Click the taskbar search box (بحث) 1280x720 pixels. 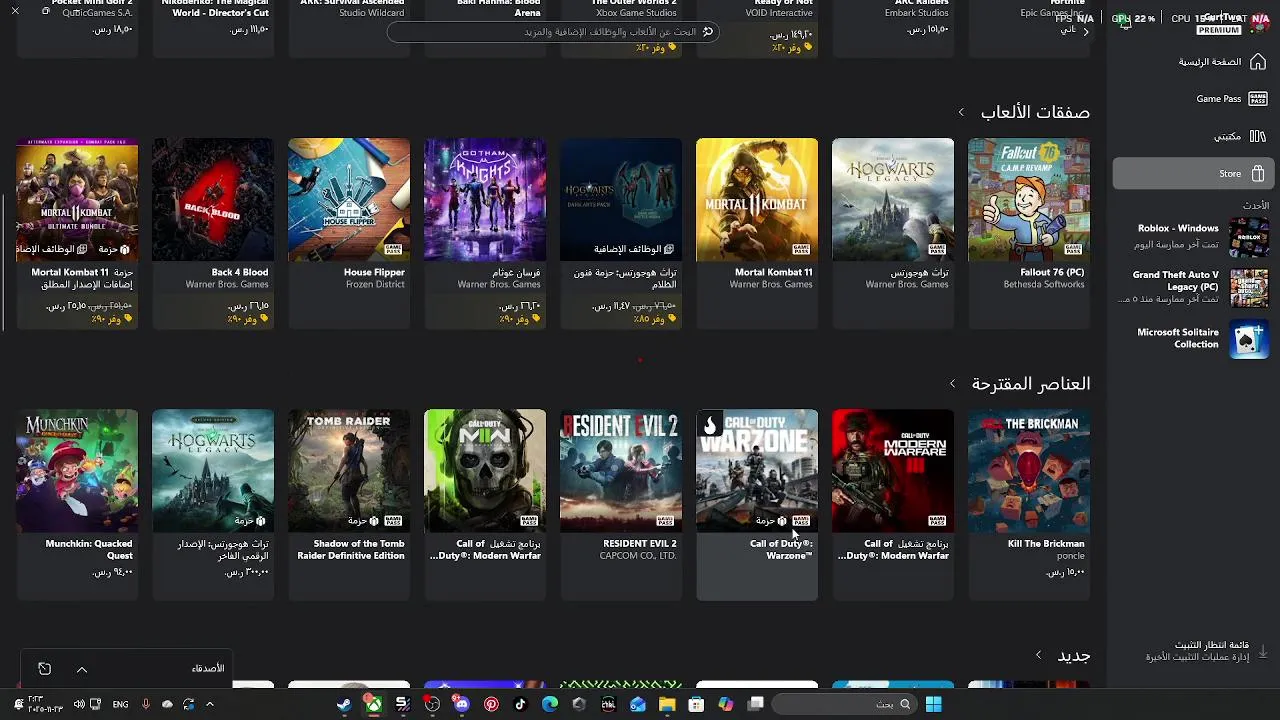click(x=844, y=705)
